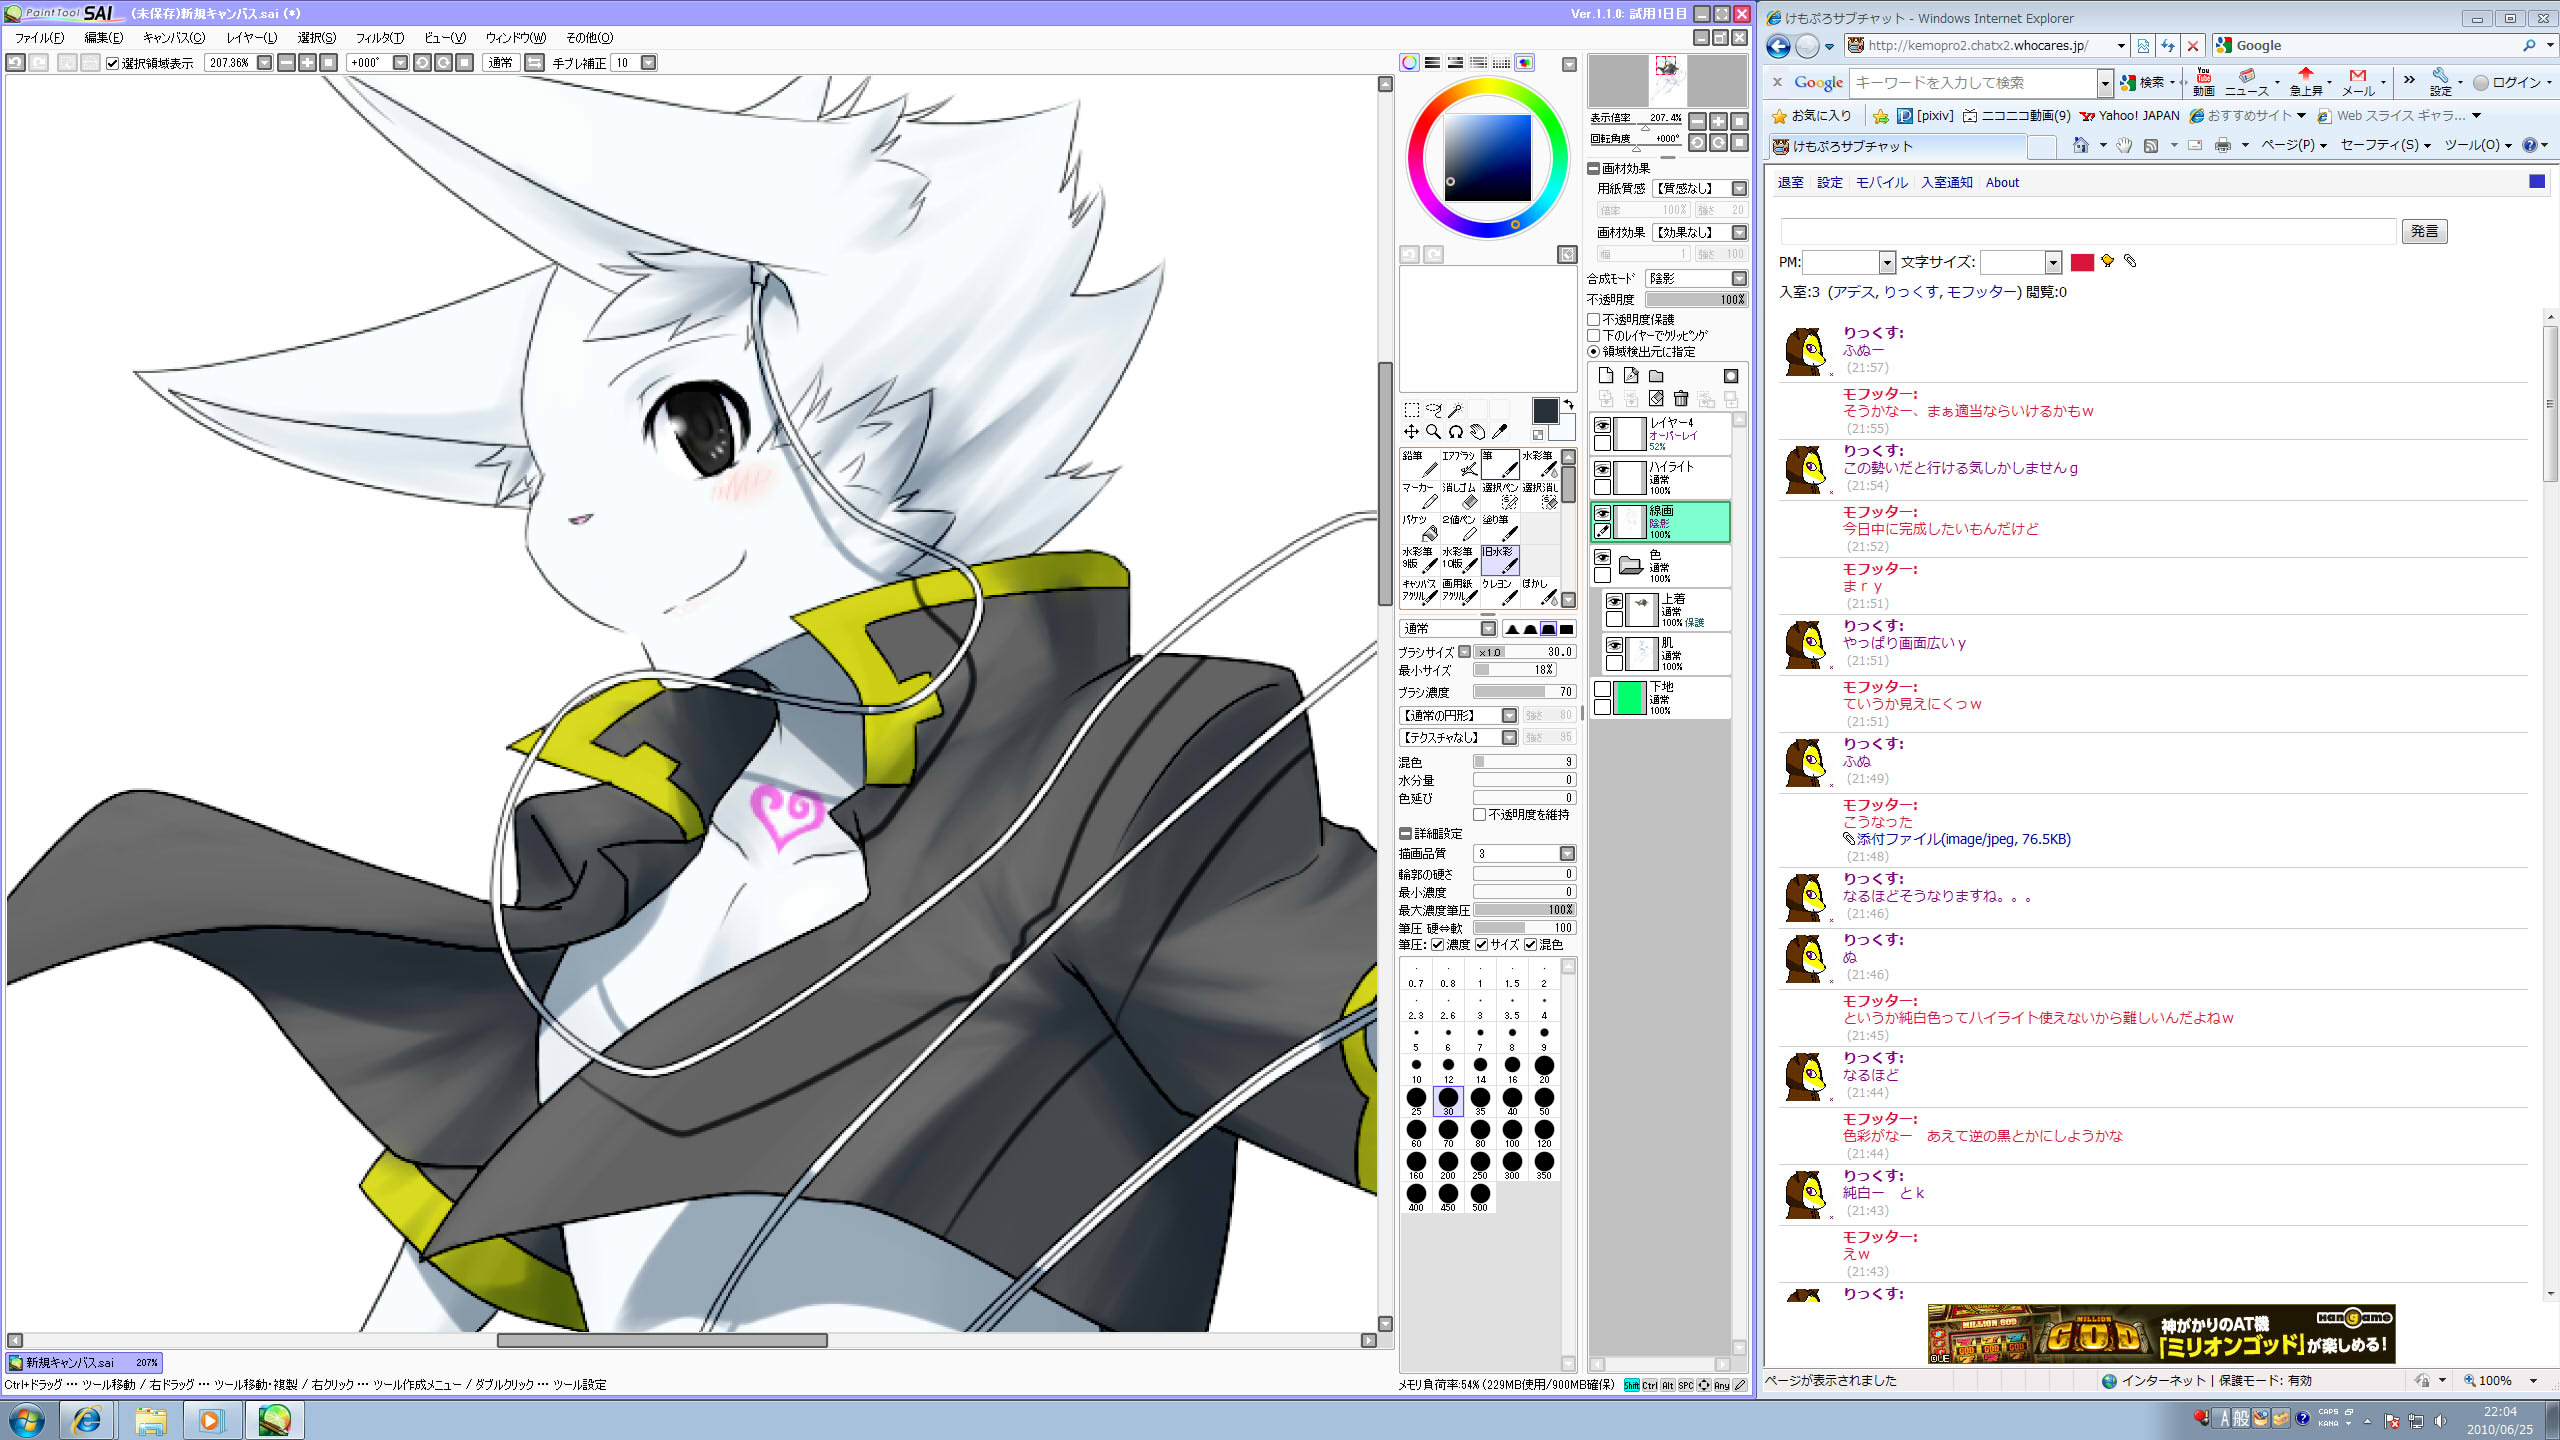Open the 合成モード blend mode dropdown
Viewport: 2560px width, 1440px height.
[1739, 279]
